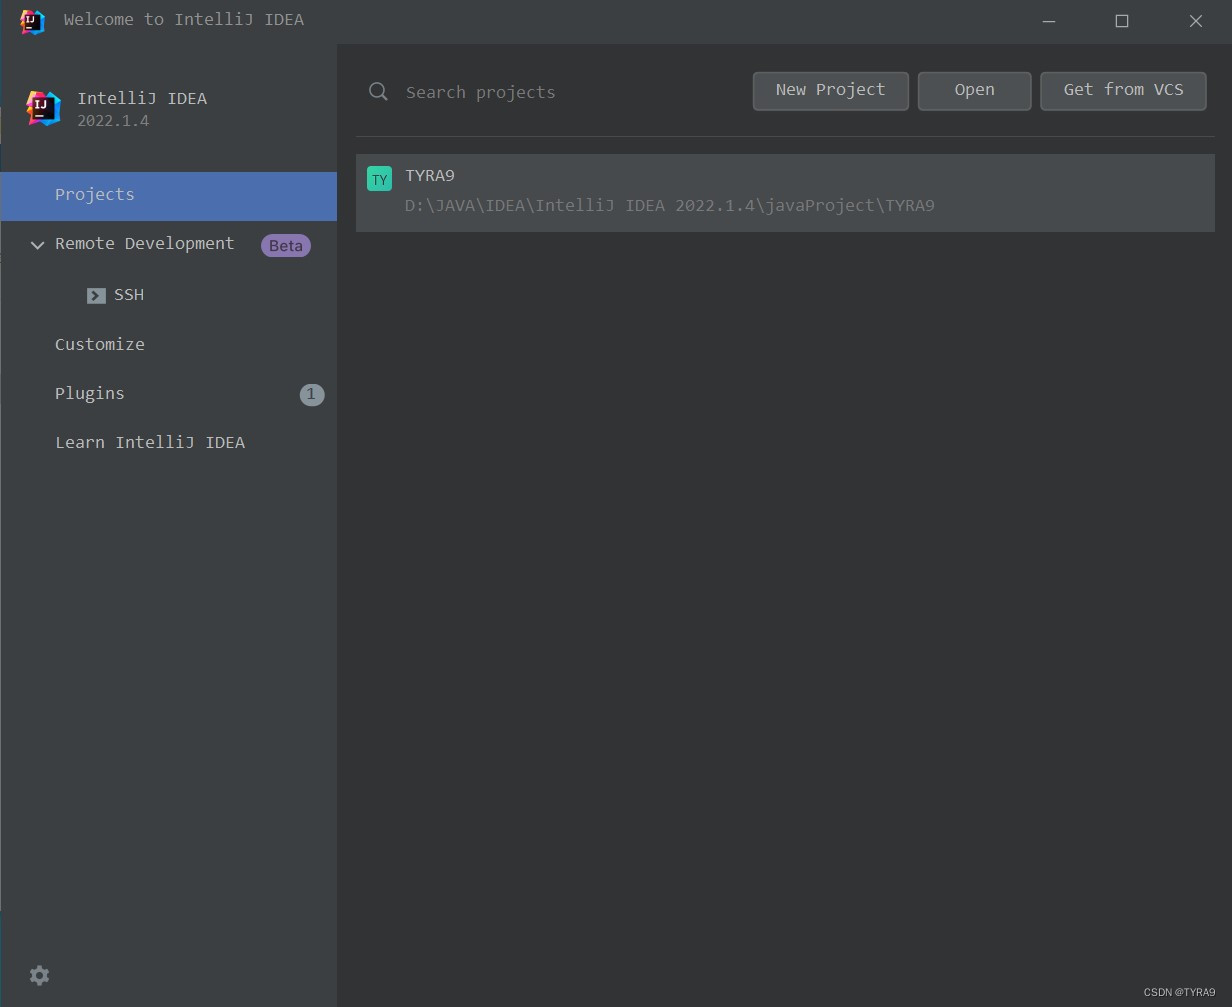Screen dimensions: 1232x1007
Task: Close the Welcome to IntelliJ IDEA window
Action: [x=1195, y=21]
